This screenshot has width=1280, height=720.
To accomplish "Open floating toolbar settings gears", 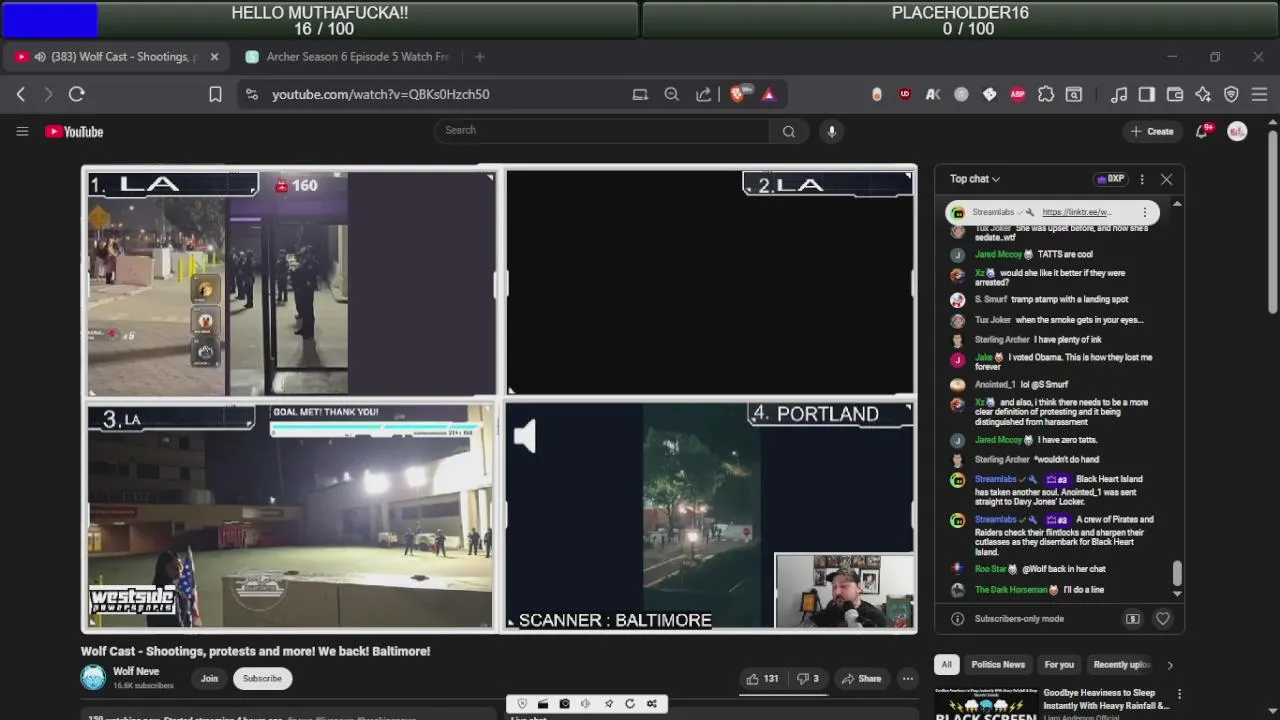I will (652, 704).
